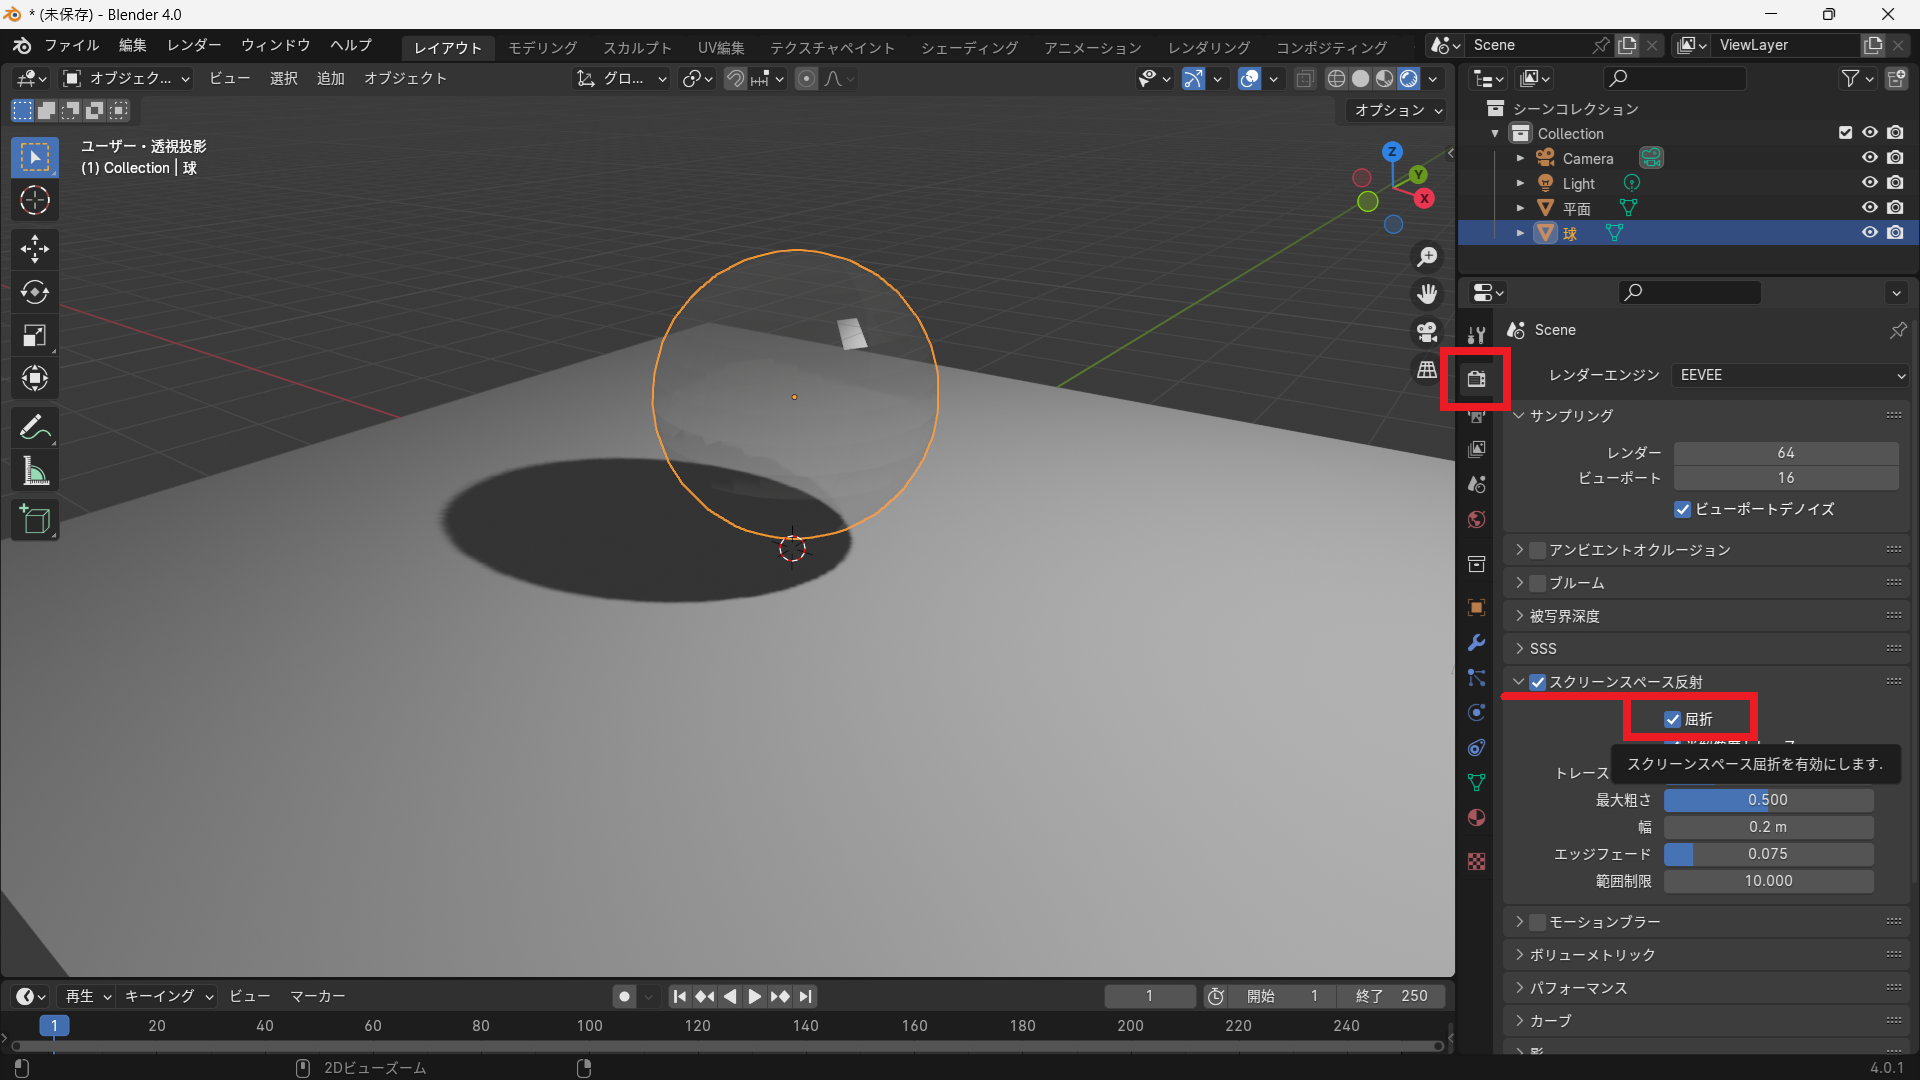Click the Add Cube tool
The image size is (1920, 1080).
[35, 520]
